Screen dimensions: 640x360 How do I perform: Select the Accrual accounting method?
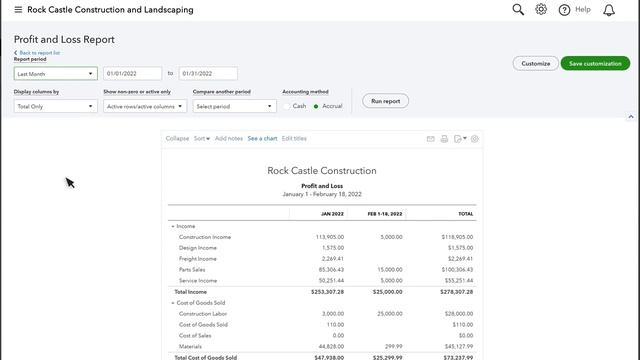[316, 106]
